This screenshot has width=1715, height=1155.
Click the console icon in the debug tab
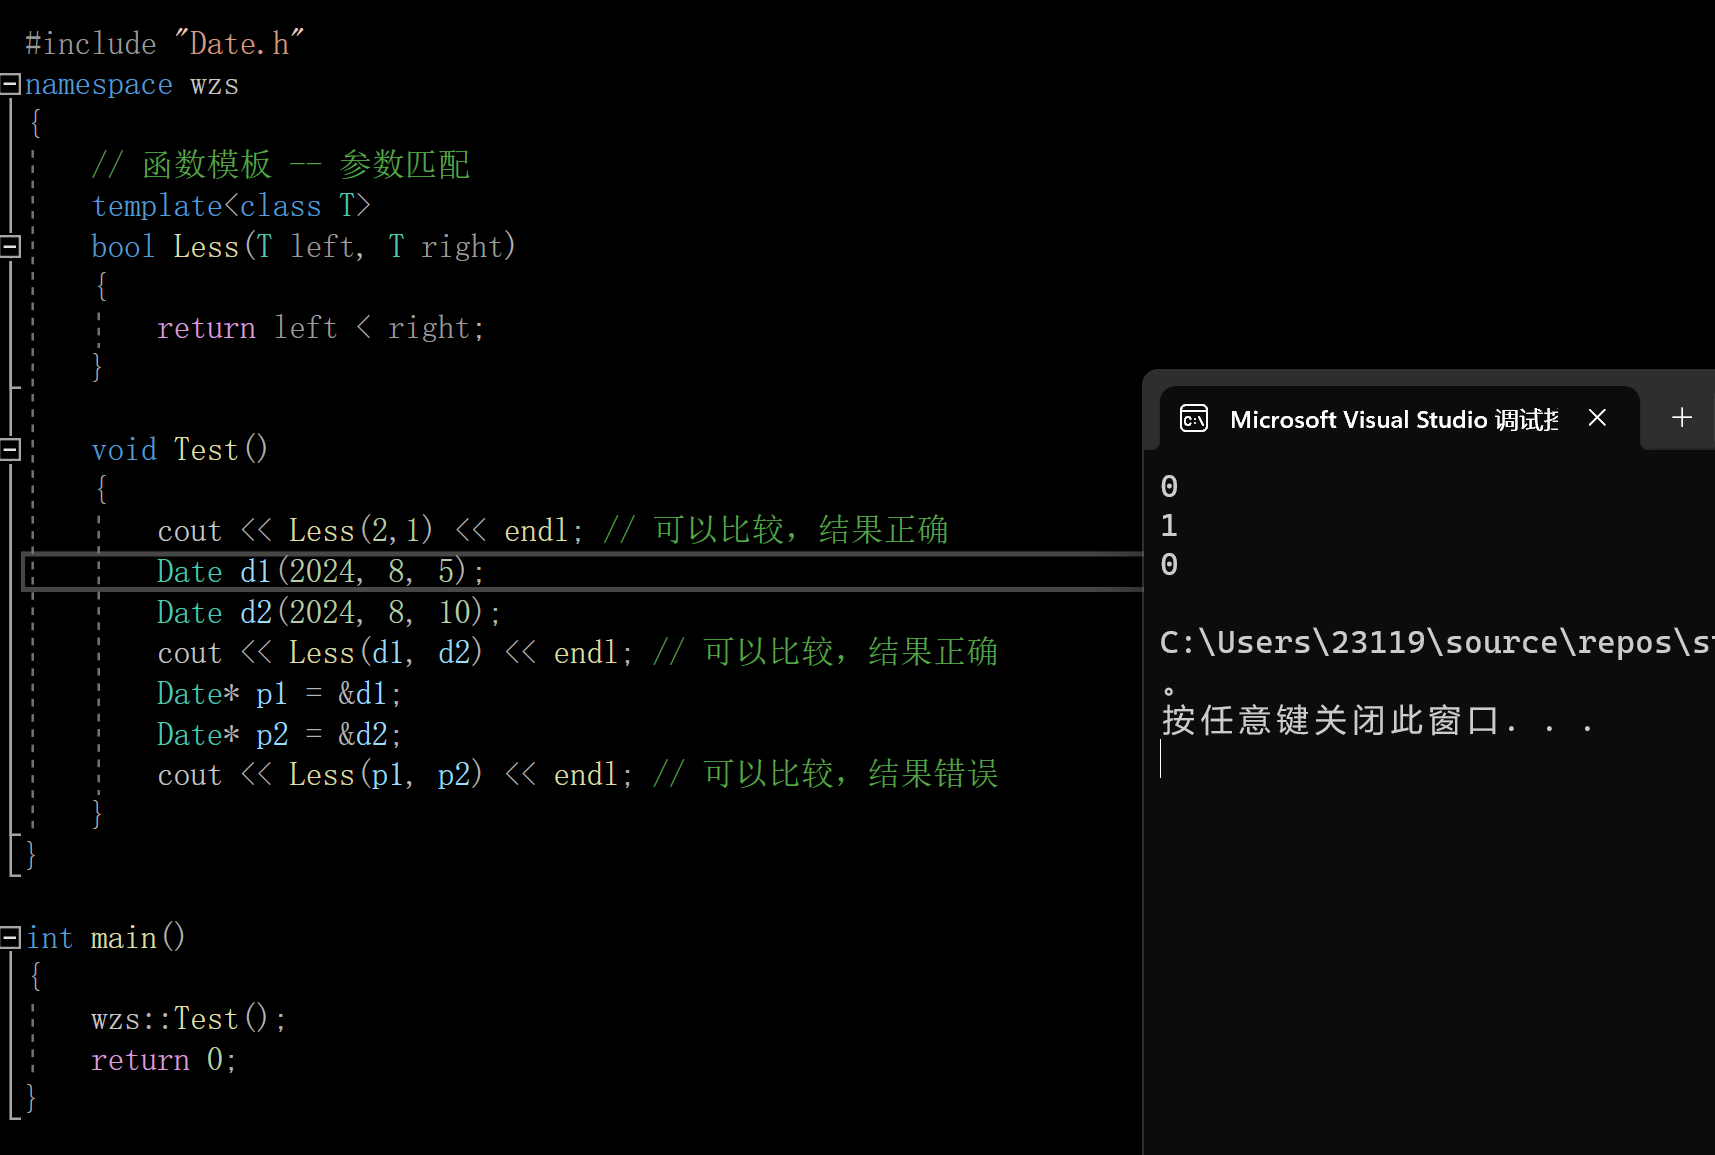pyautogui.click(x=1194, y=418)
